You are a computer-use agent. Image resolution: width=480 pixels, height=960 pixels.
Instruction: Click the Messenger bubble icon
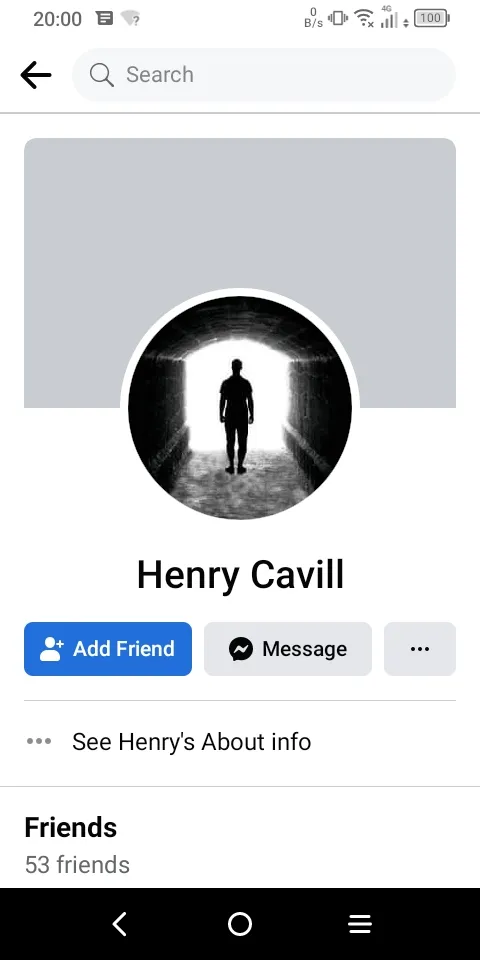click(241, 649)
